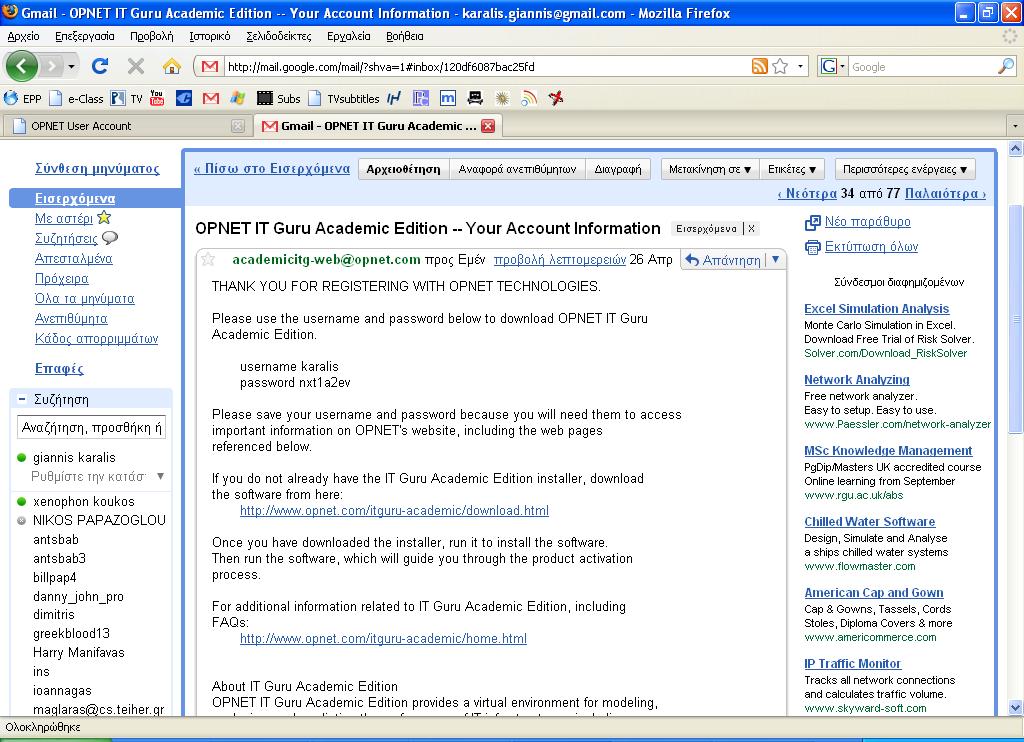Open the search engine selector dropdown

(842, 67)
